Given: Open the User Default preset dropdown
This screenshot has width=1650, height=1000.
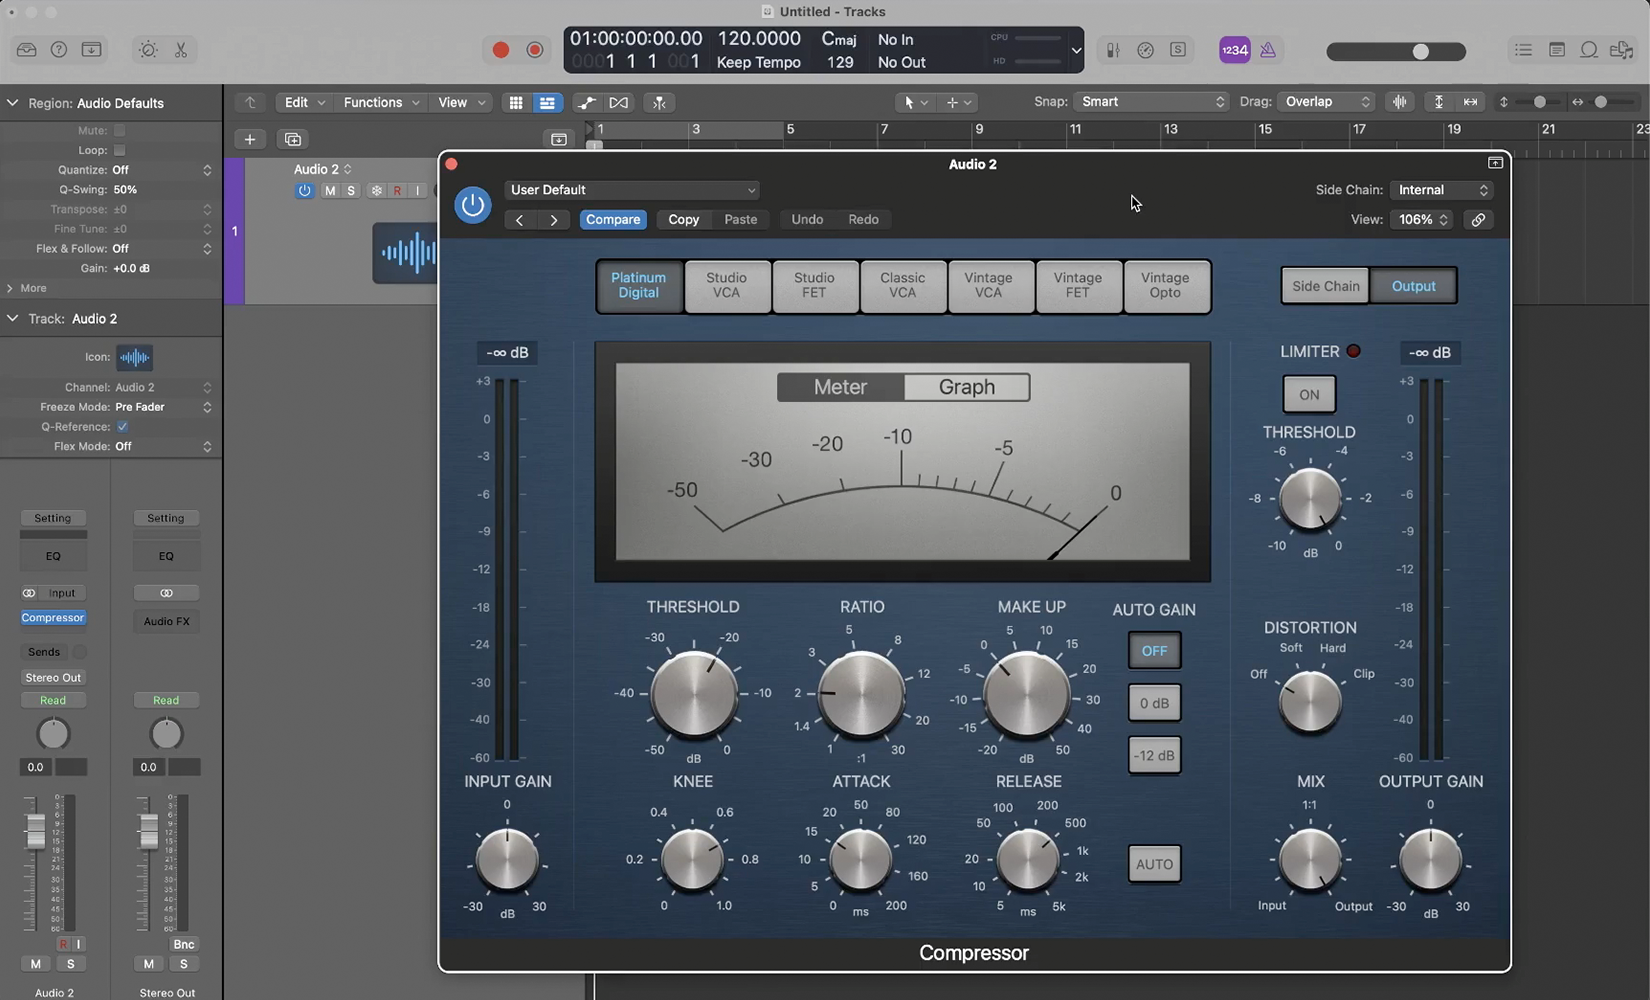Looking at the screenshot, I should (x=632, y=190).
